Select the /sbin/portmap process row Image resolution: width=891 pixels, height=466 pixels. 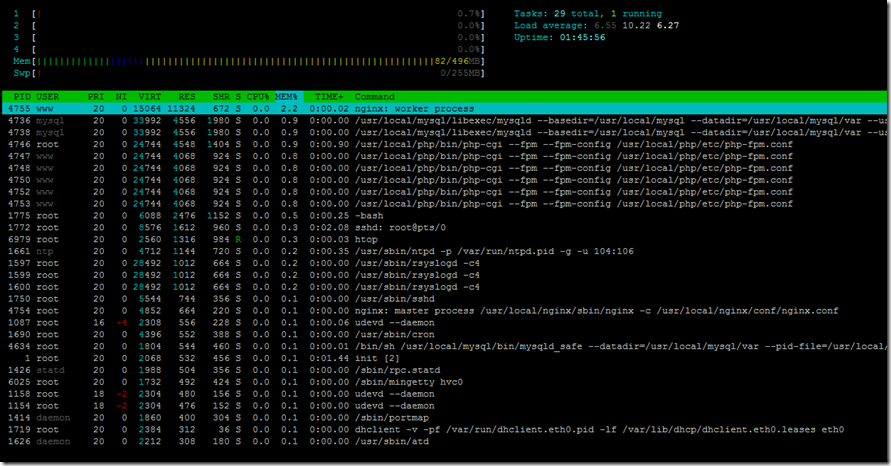[444, 418]
